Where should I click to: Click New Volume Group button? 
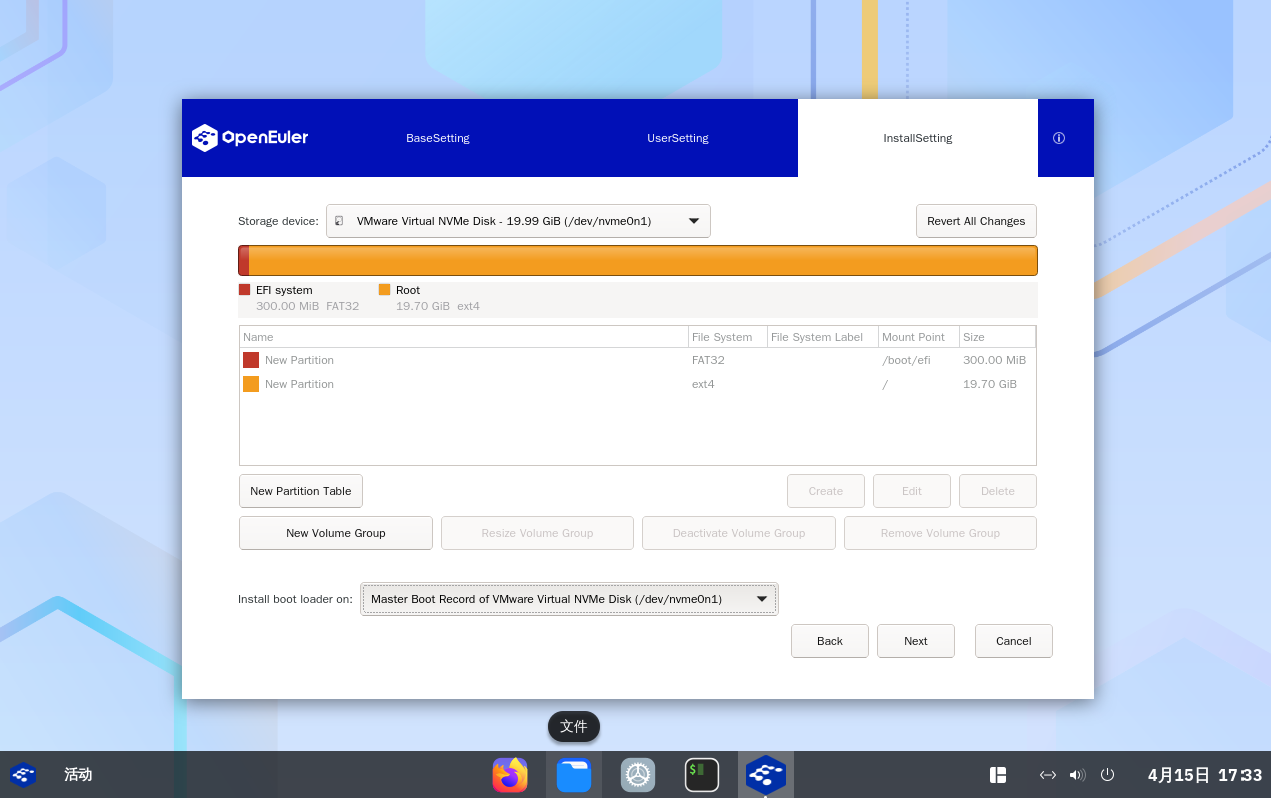(336, 533)
